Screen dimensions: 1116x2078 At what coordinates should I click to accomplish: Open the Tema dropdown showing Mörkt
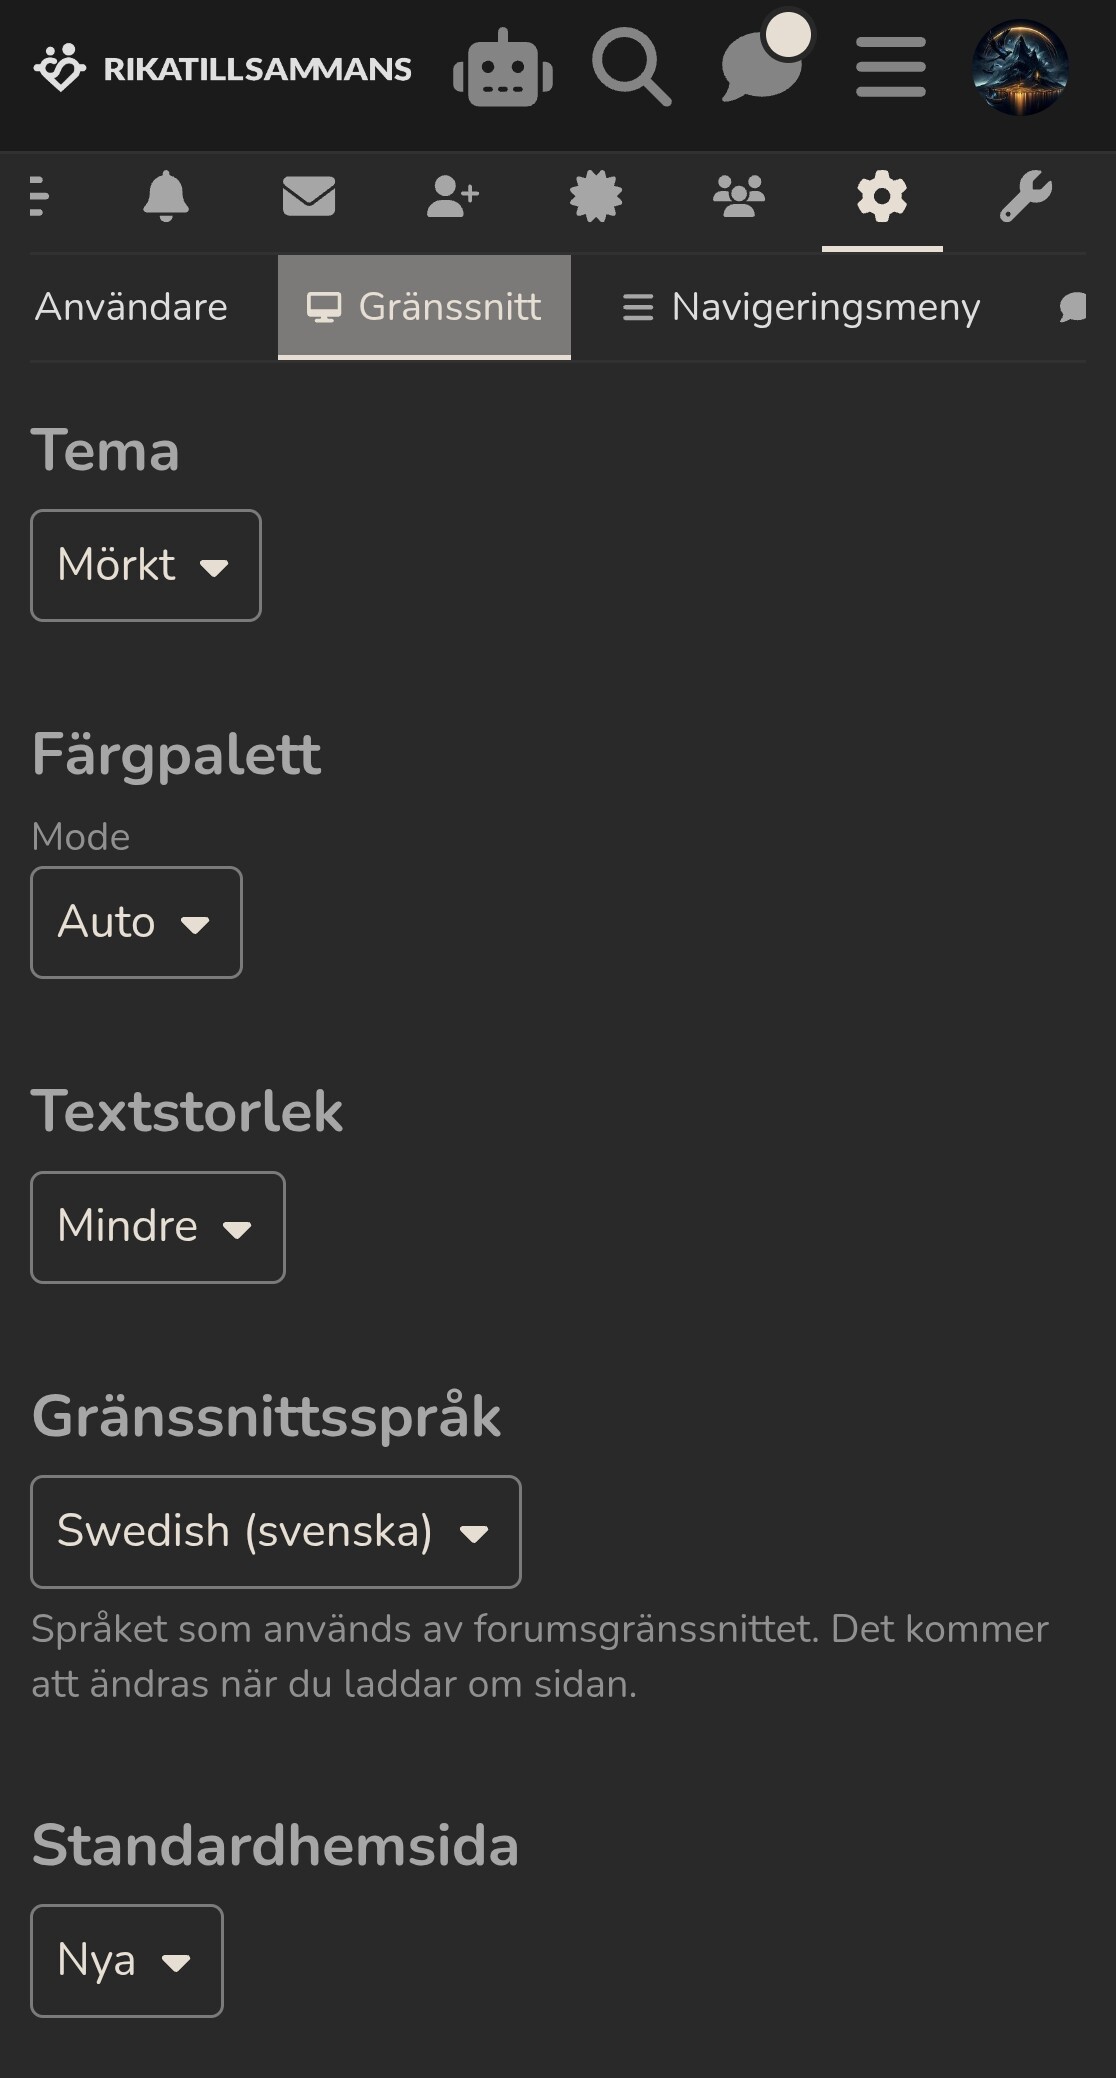[146, 565]
